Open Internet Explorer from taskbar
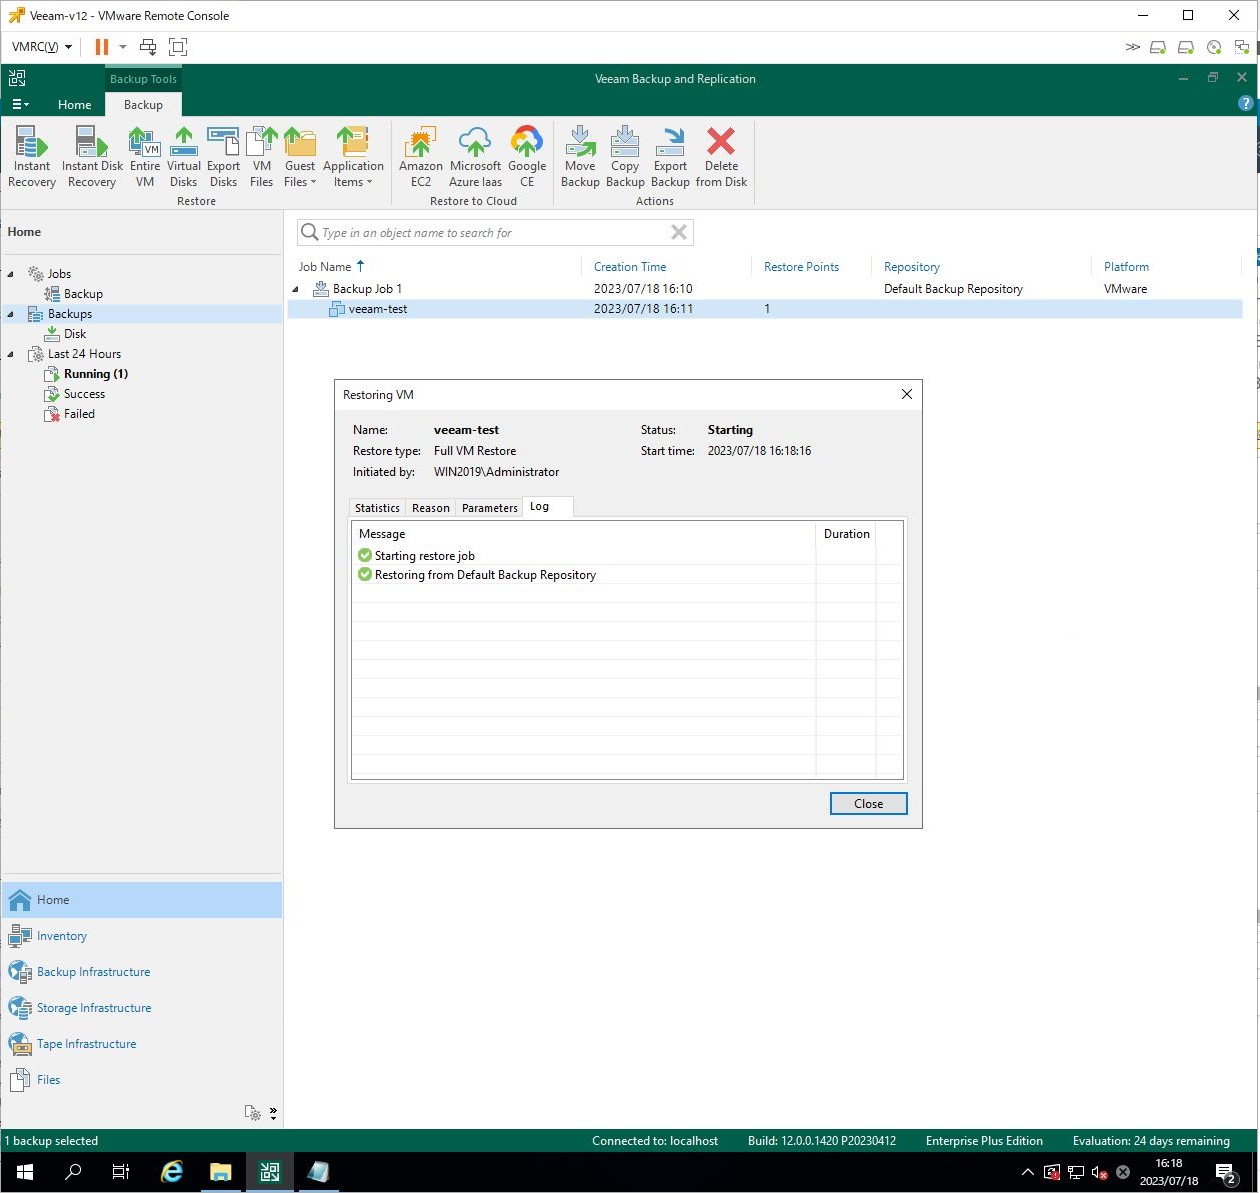Viewport: 1260px width, 1193px height. pyautogui.click(x=172, y=1172)
